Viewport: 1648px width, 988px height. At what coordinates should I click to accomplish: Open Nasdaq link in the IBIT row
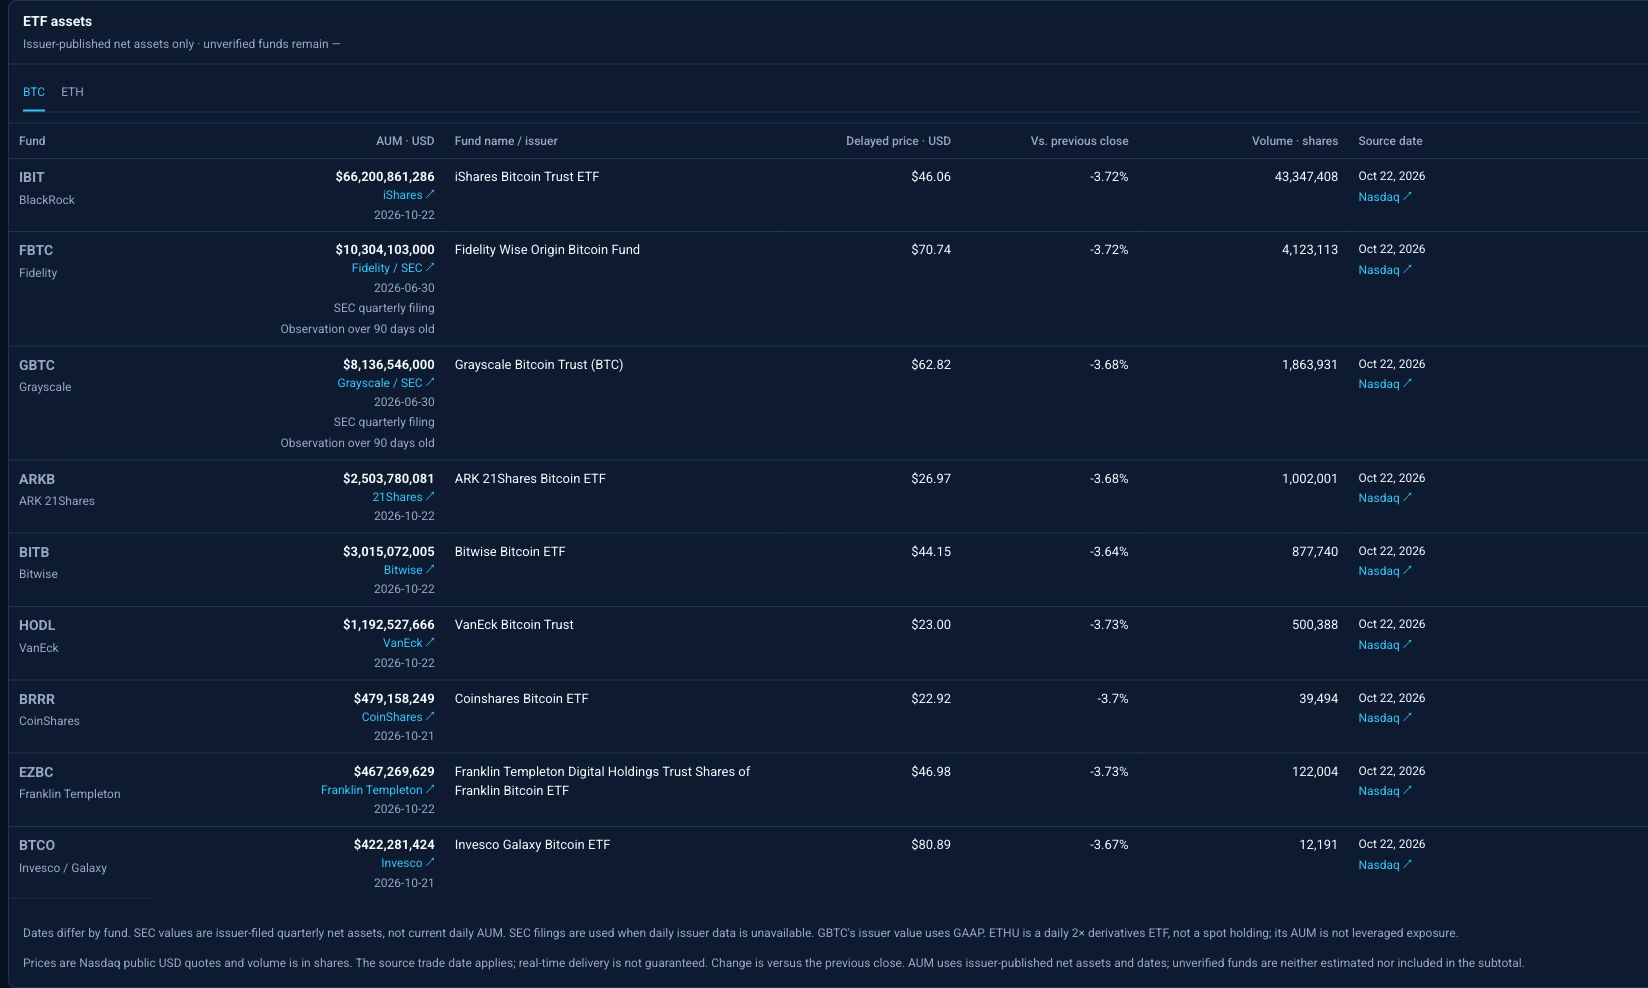pos(1385,197)
